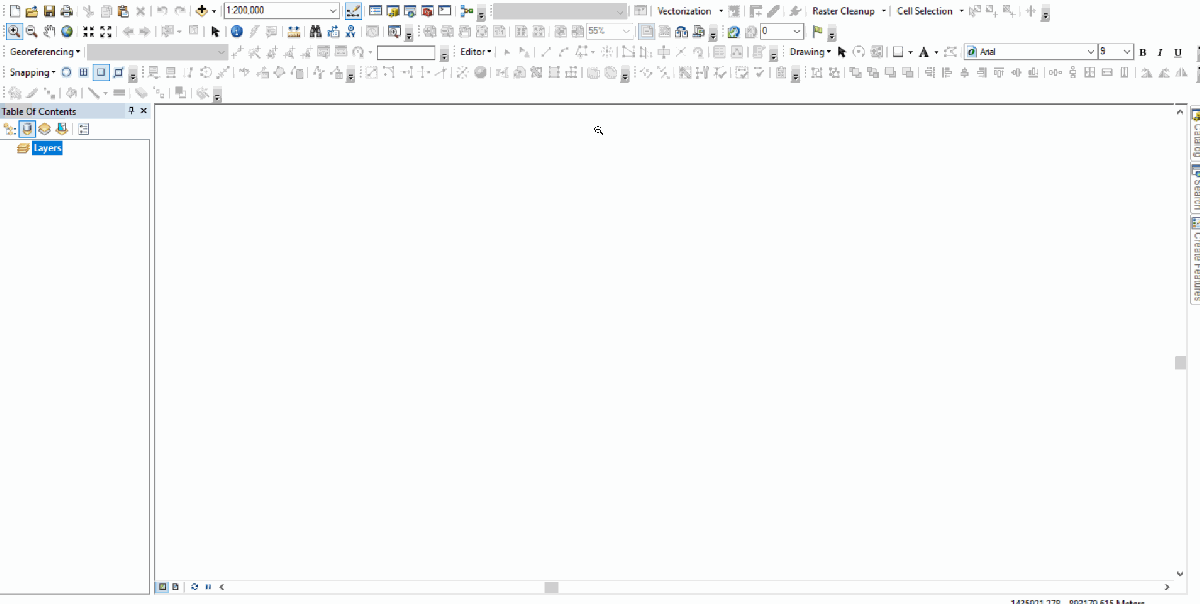
Task: Open the Find binoculars tool
Action: pyautogui.click(x=315, y=31)
